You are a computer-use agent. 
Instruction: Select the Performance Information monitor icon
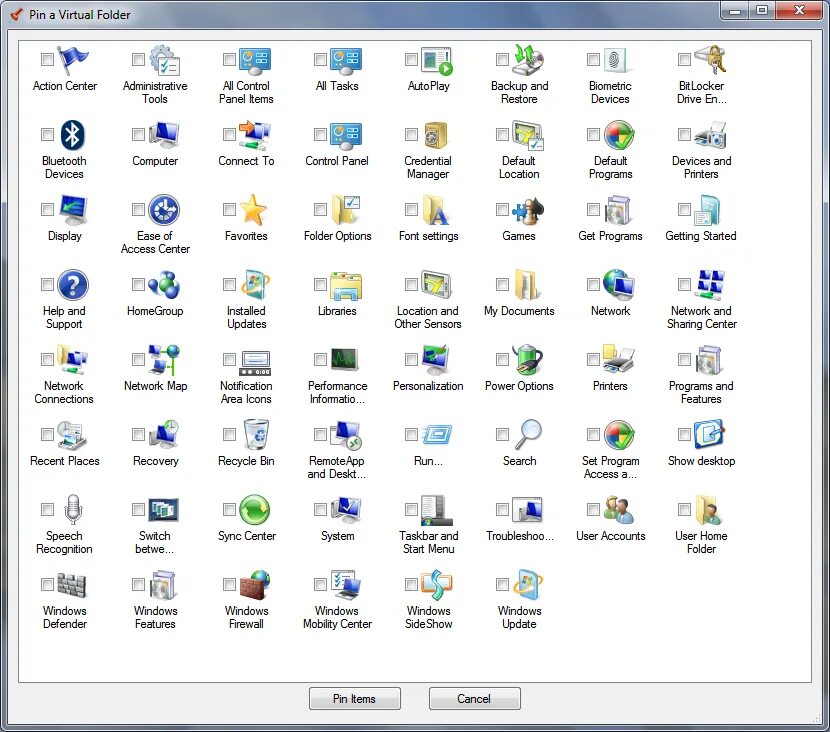point(345,359)
